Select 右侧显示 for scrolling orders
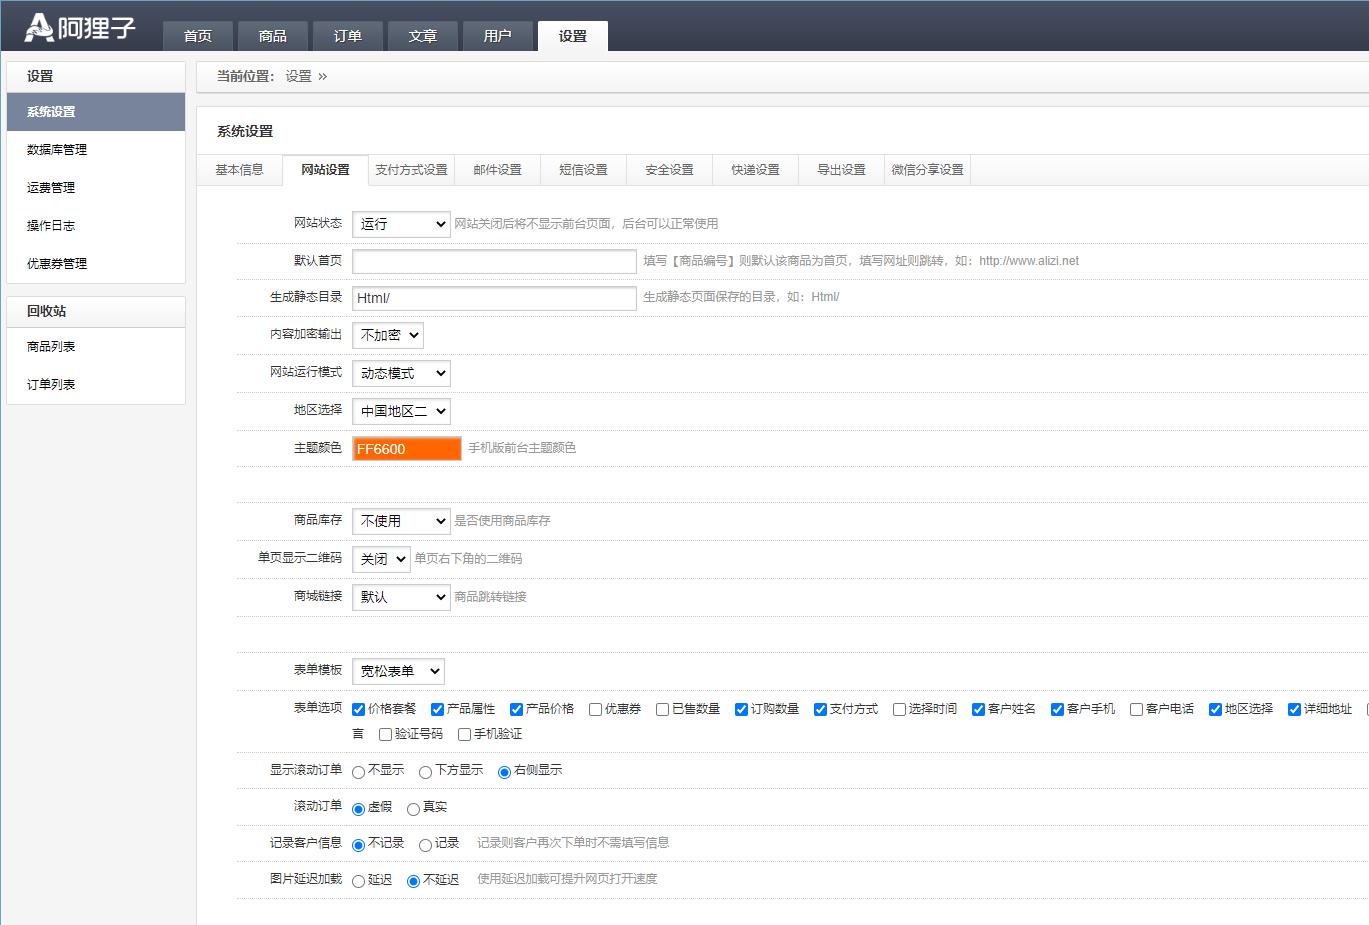The width and height of the screenshot is (1369, 925). (504, 772)
